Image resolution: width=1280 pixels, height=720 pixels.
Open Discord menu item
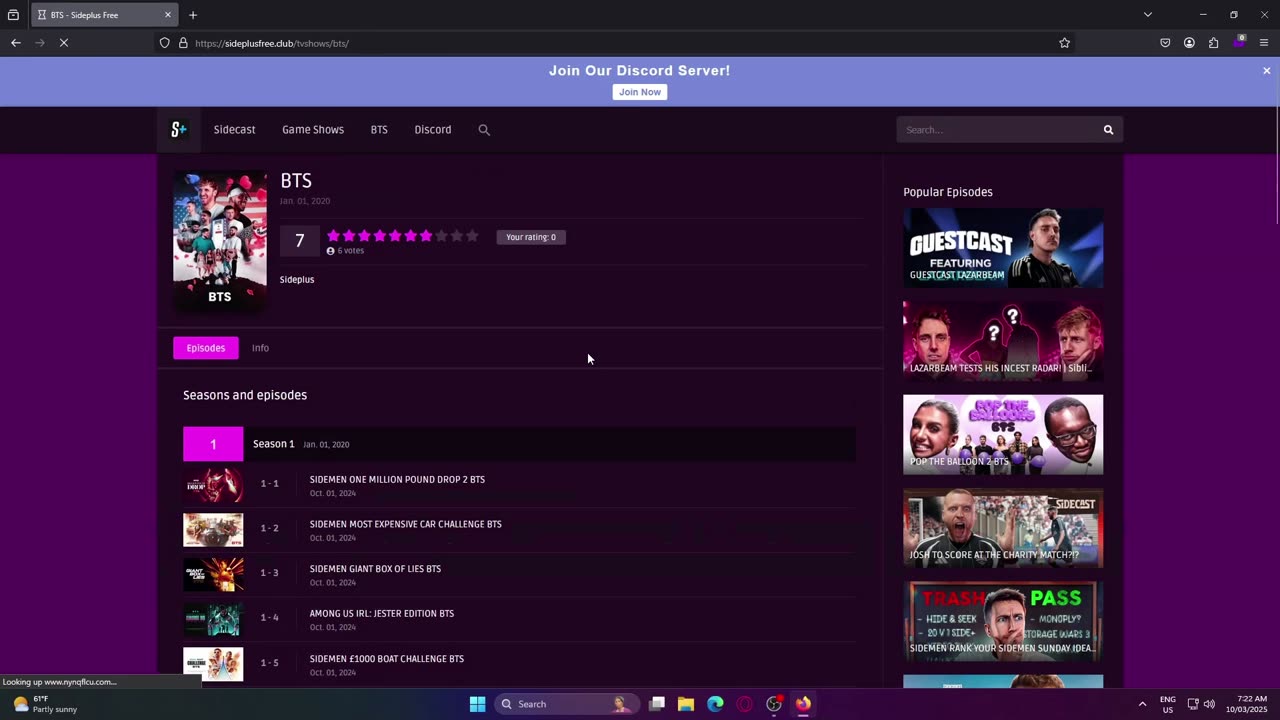coord(433,130)
